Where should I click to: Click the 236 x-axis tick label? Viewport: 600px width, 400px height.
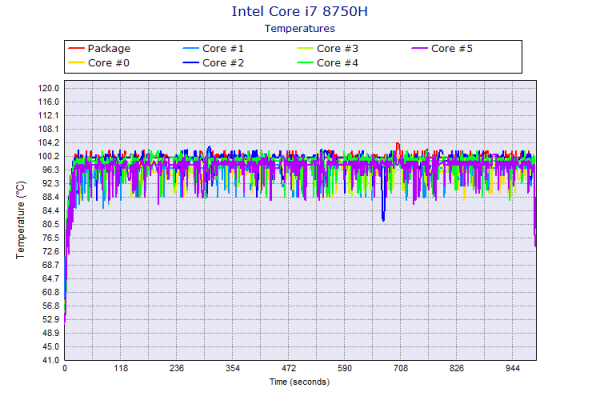(x=177, y=368)
